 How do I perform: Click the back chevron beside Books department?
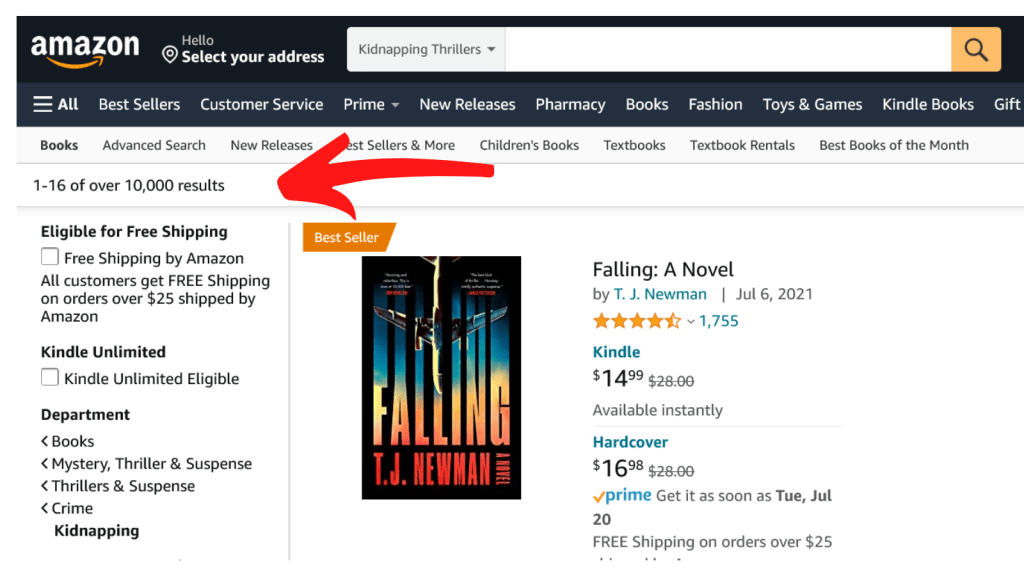(45, 441)
